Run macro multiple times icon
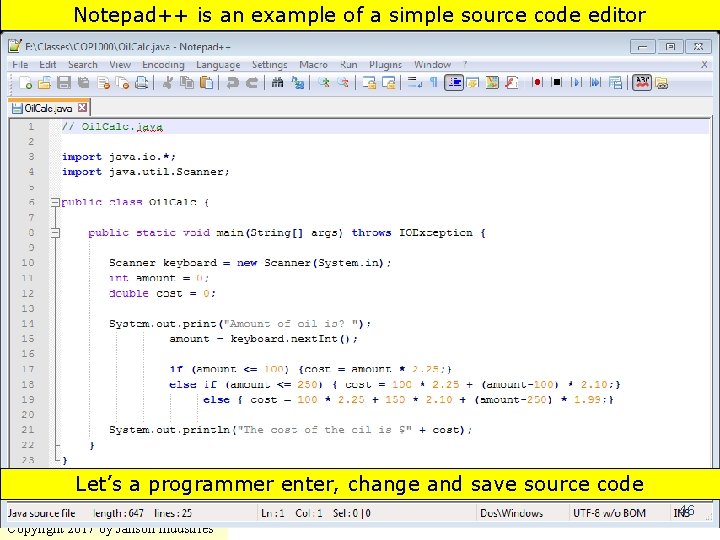Image resolution: width=720 pixels, height=540 pixels. (595, 83)
